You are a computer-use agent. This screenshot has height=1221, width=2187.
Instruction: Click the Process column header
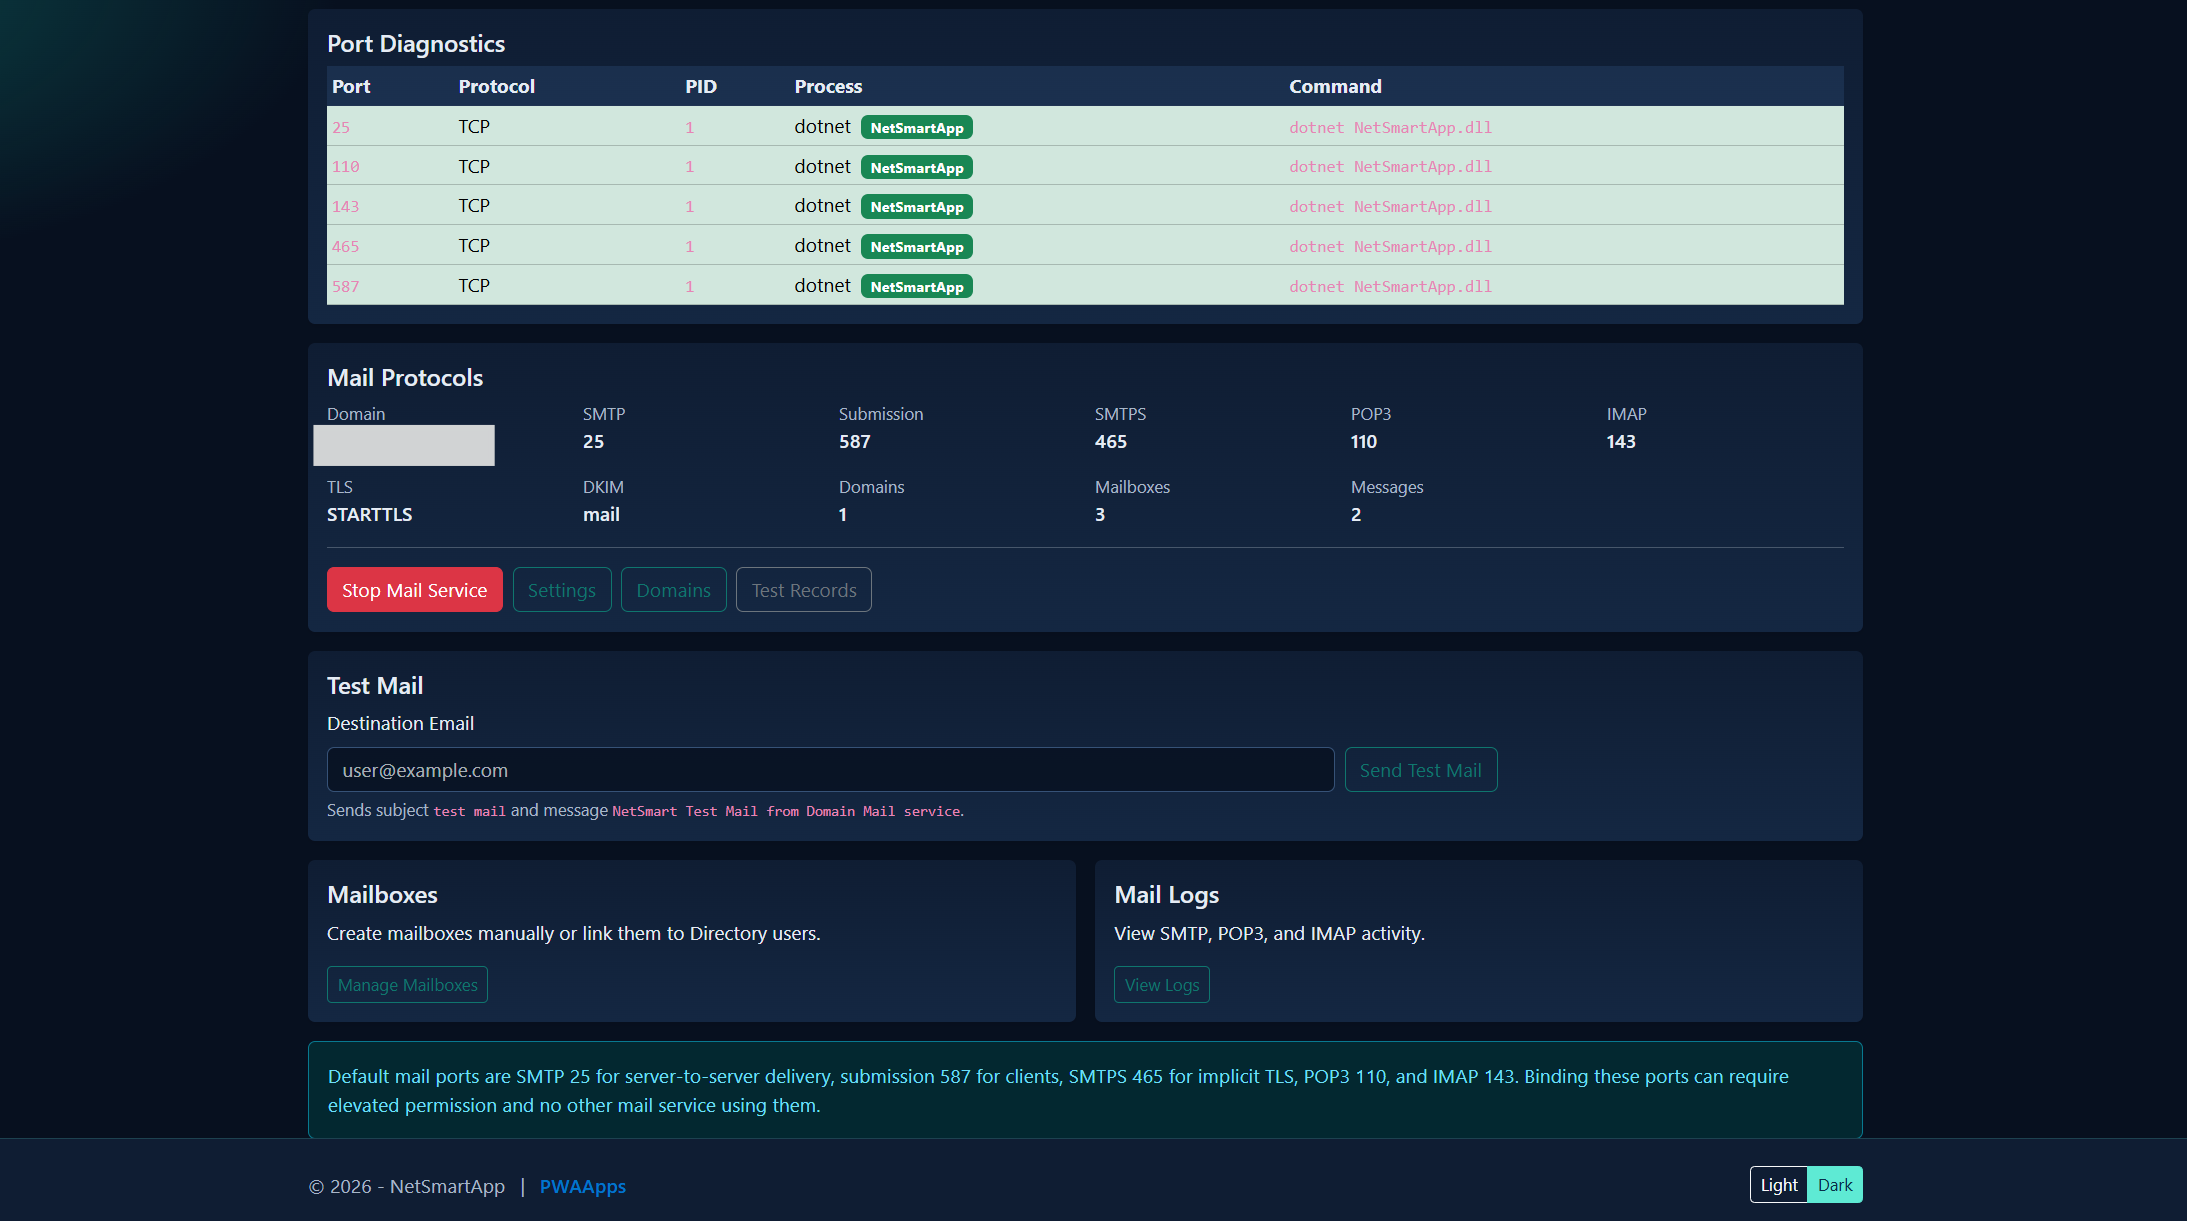pyautogui.click(x=828, y=87)
